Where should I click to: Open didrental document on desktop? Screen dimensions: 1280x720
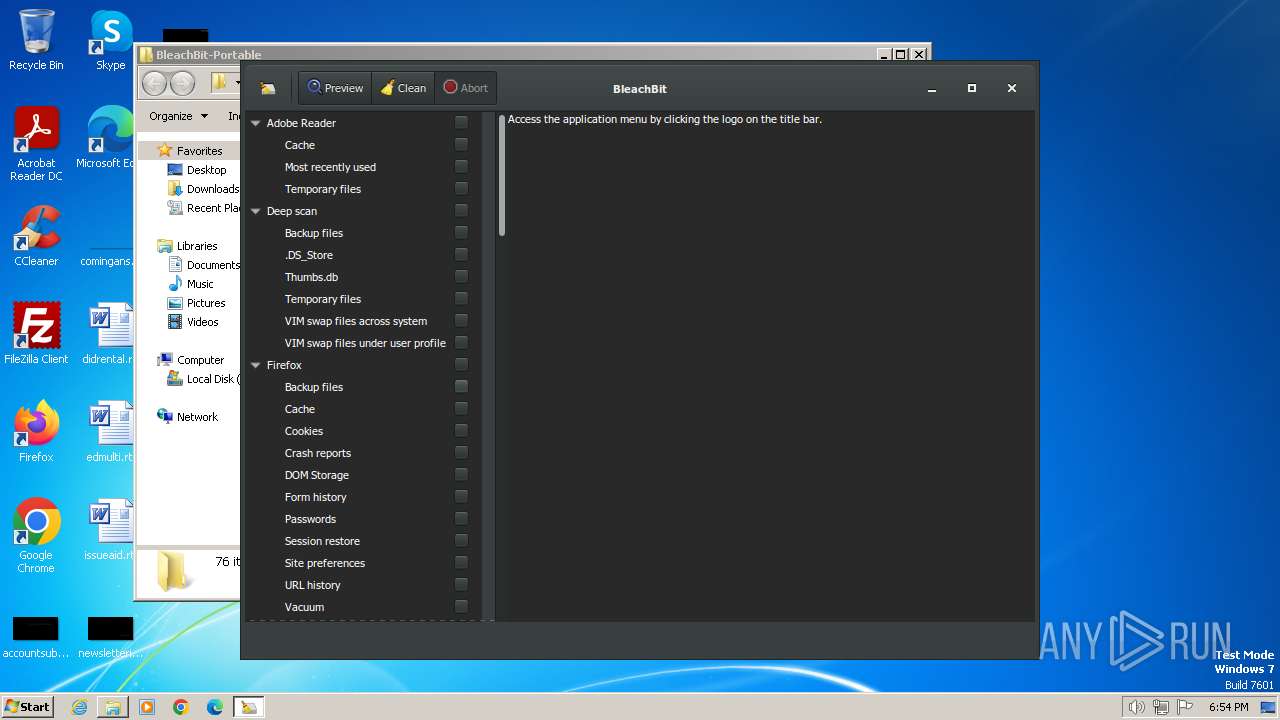point(108,334)
